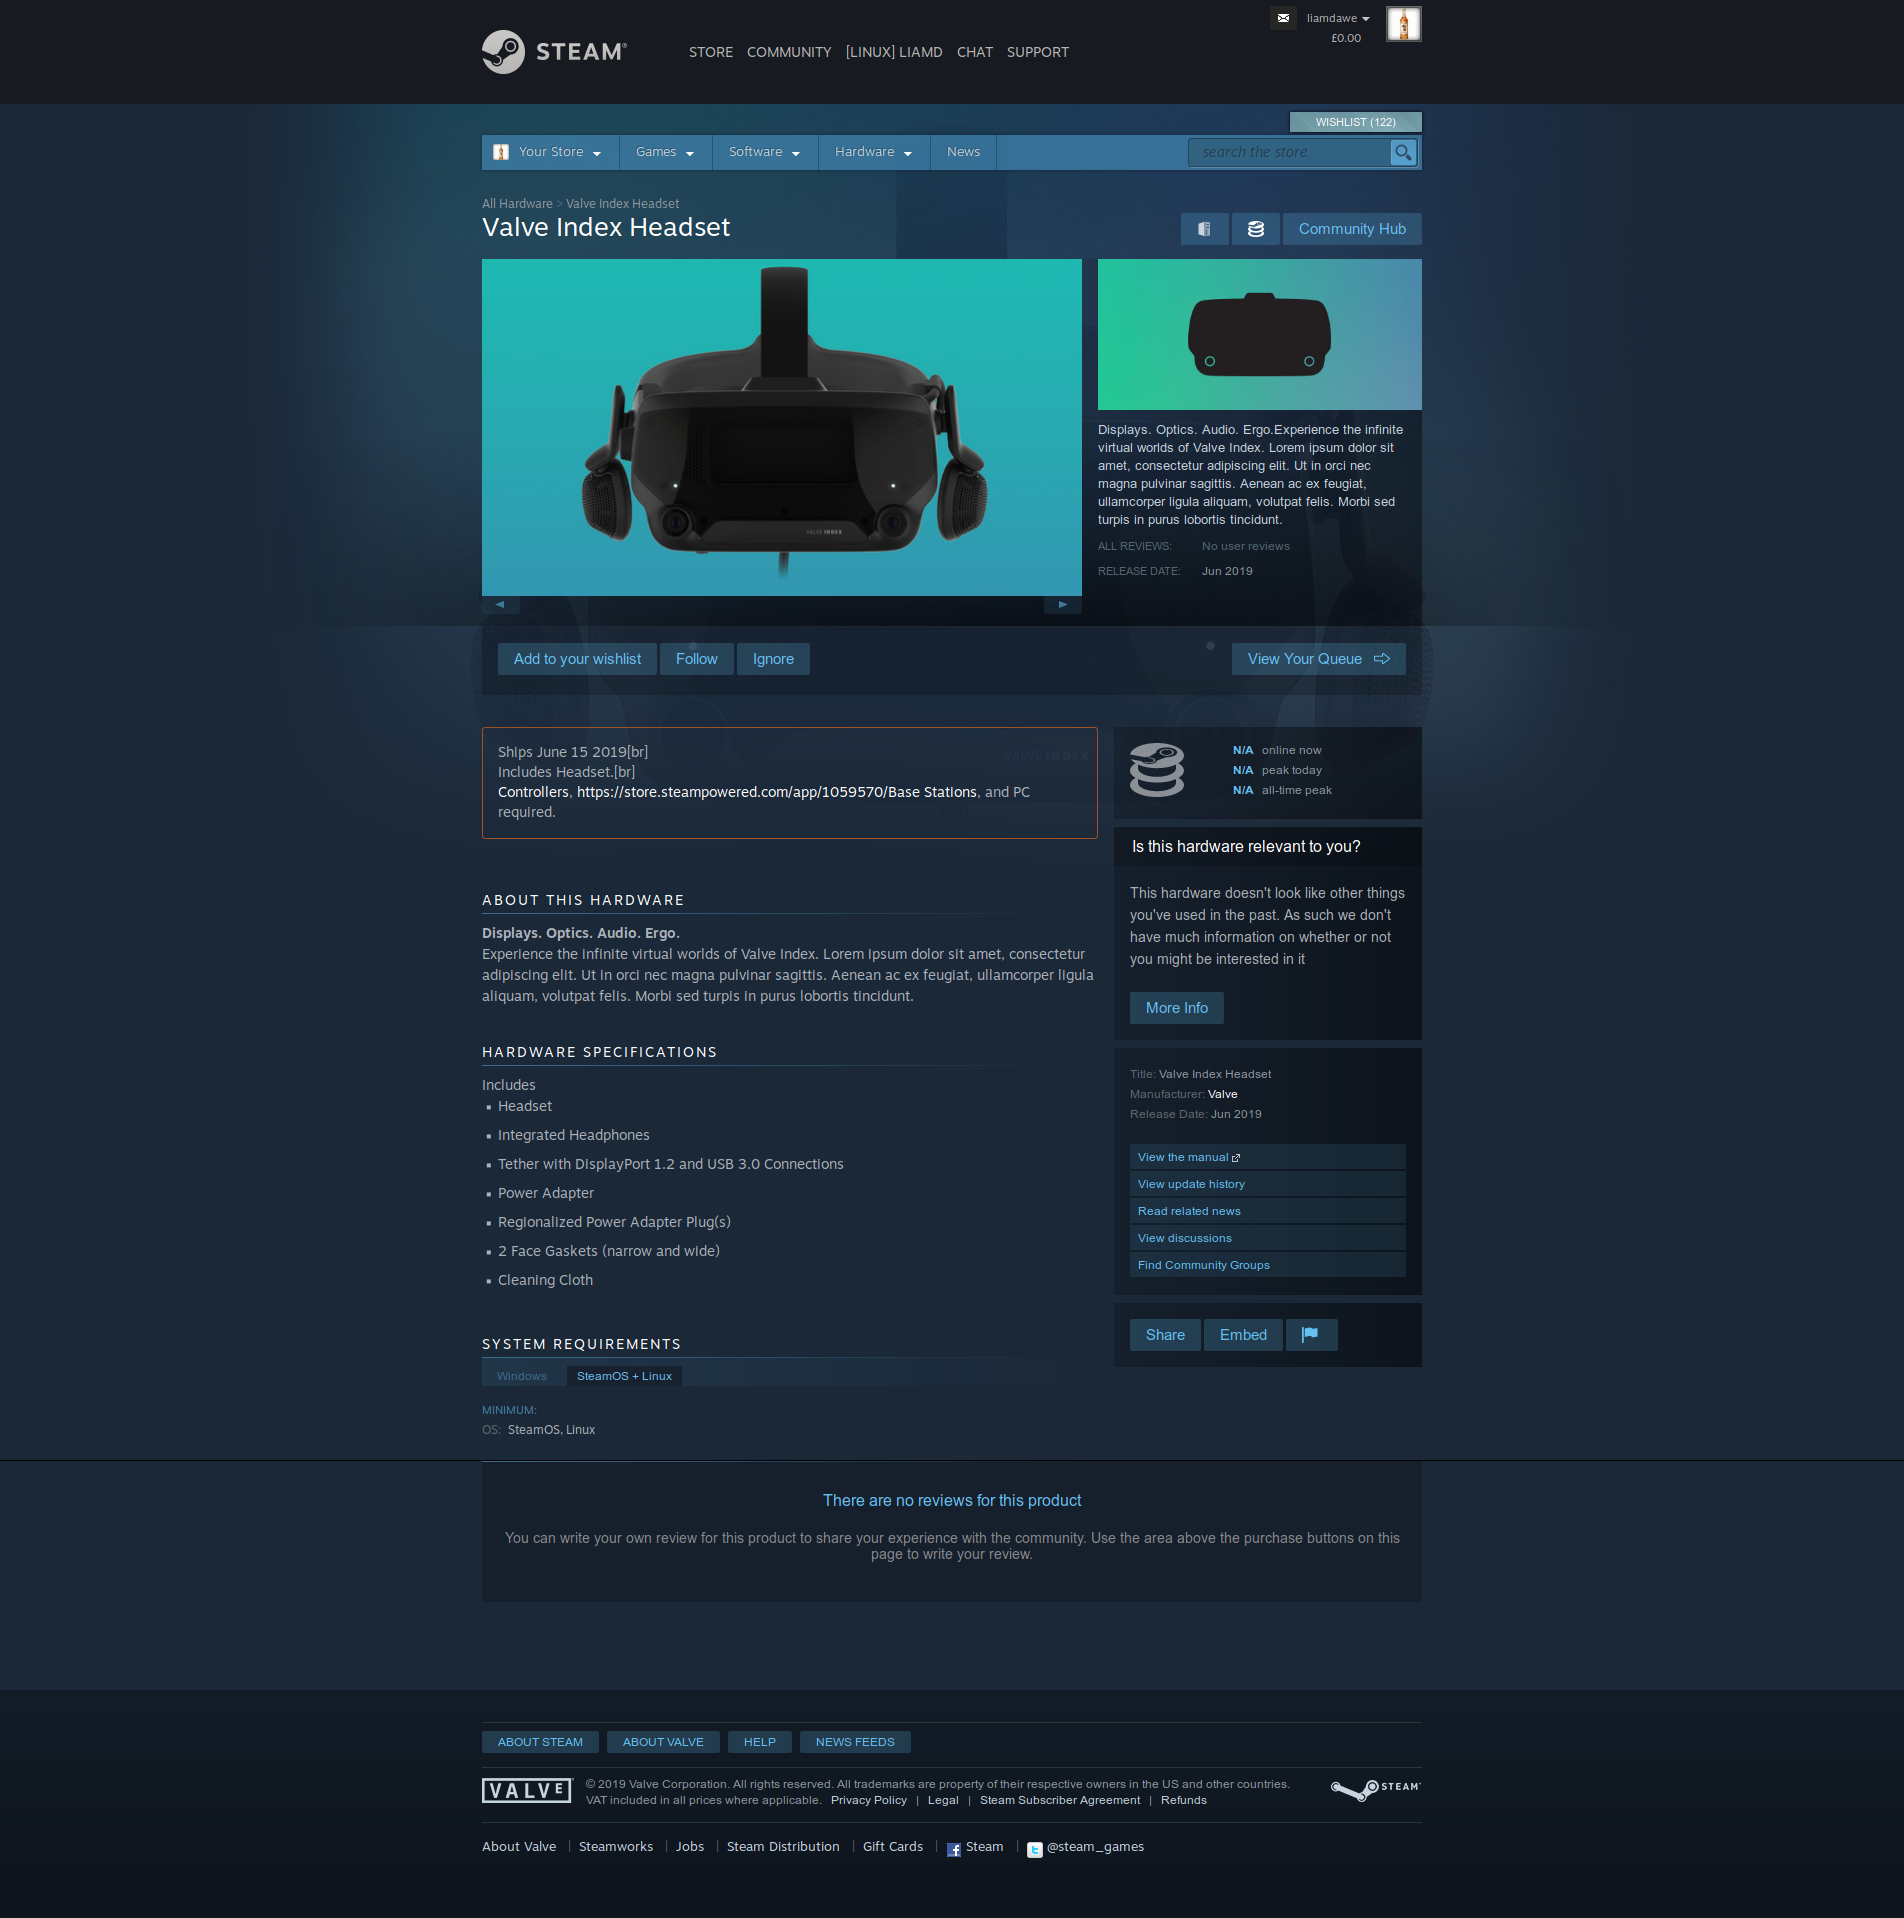Viewport: 1904px width, 1918px height.
Task: Click Add to your wishlist
Action: click(577, 659)
